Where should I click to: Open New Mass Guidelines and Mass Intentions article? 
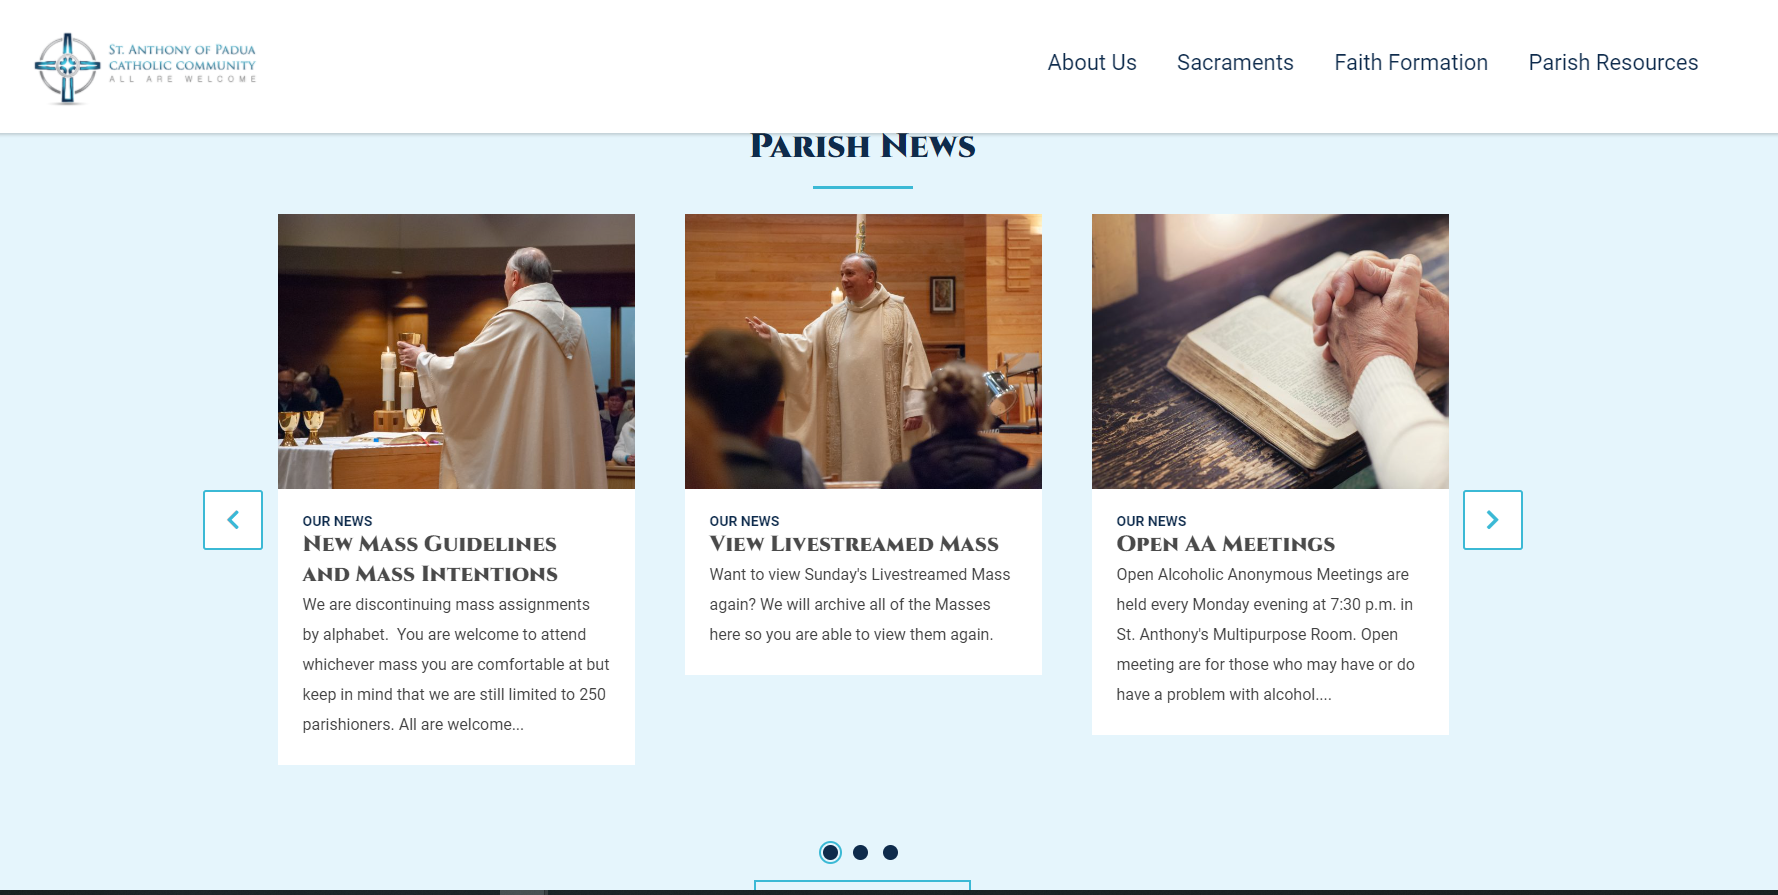point(430,559)
